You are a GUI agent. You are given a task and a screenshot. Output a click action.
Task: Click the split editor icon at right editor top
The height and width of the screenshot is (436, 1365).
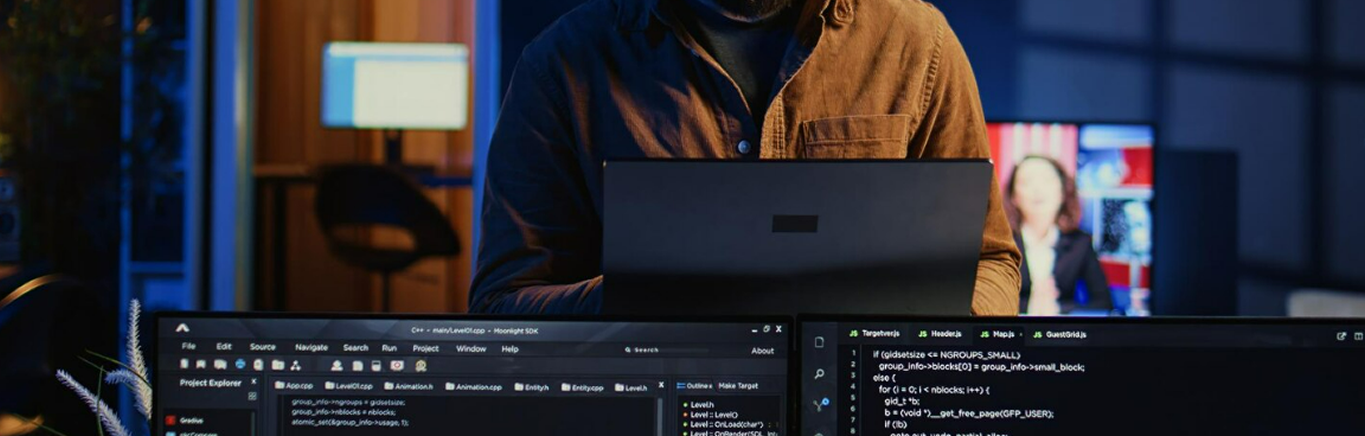tap(1358, 336)
